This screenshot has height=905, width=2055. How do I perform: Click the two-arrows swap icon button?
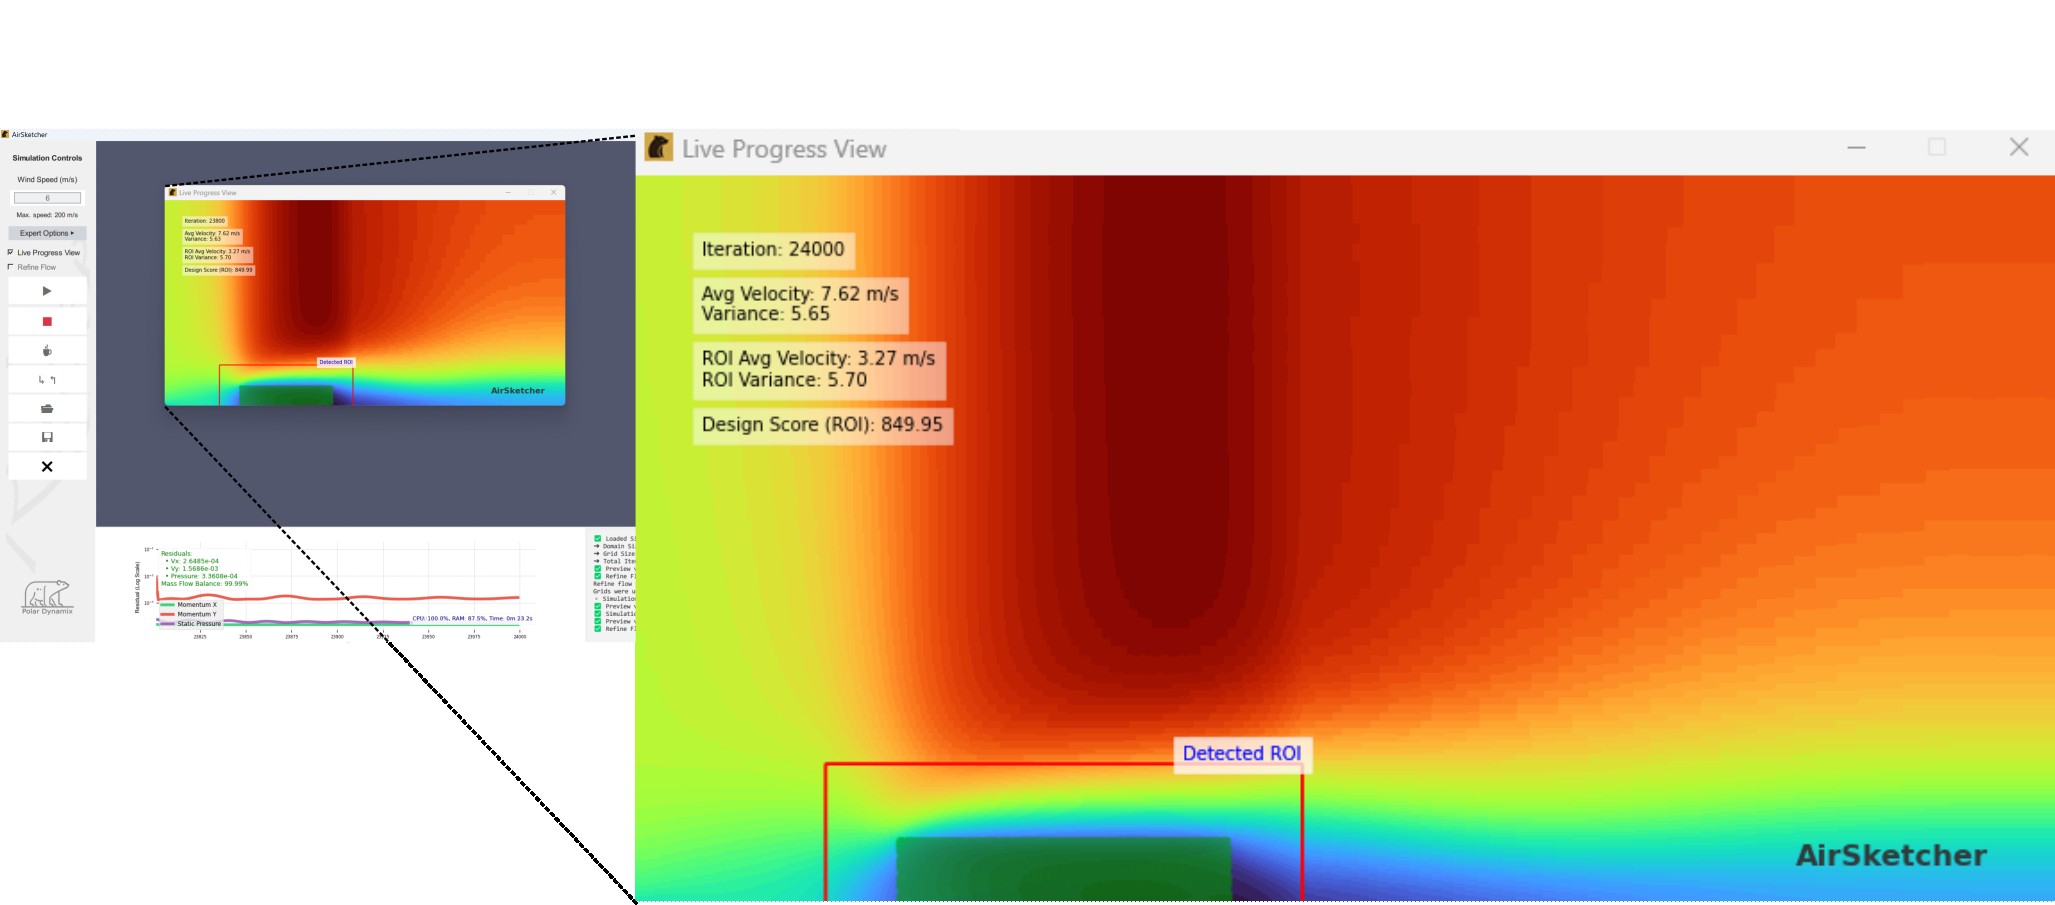(47, 380)
